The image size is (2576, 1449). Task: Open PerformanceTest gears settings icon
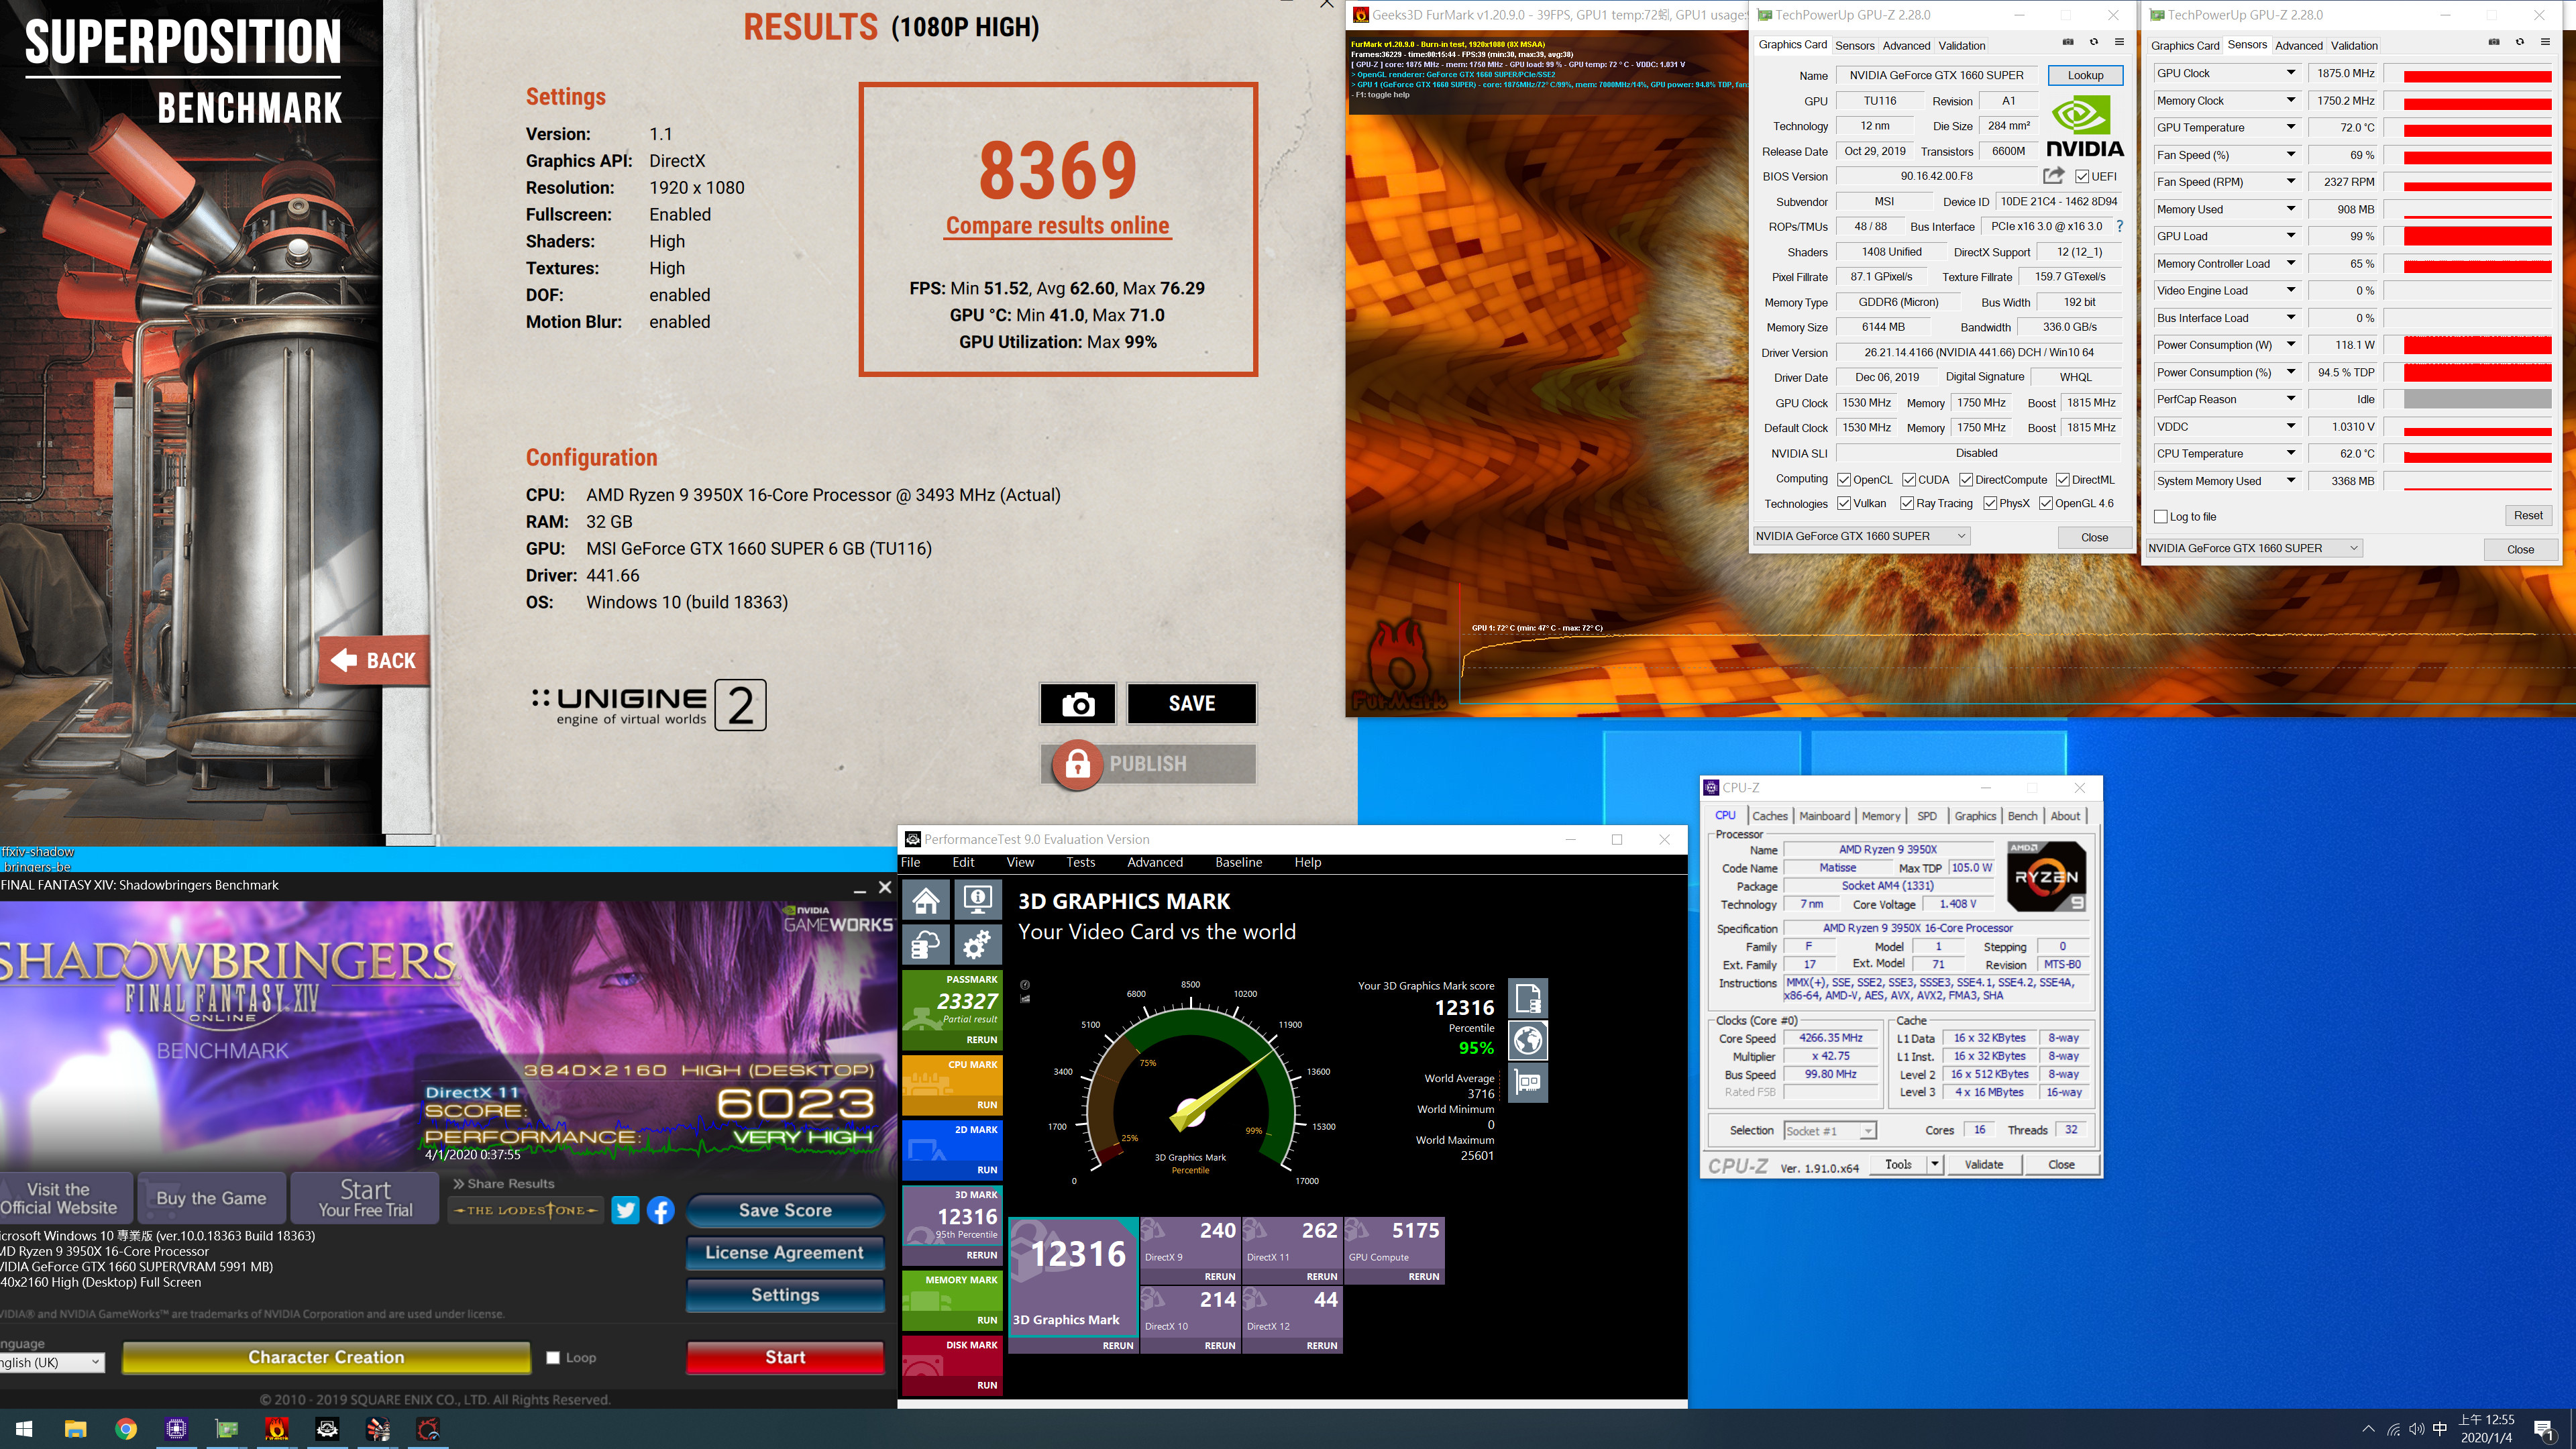(x=977, y=944)
